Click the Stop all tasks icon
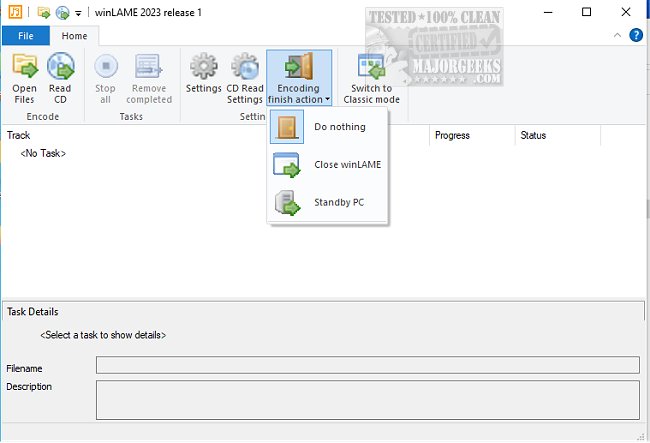Image resolution: width=650 pixels, height=443 pixels. [x=105, y=78]
